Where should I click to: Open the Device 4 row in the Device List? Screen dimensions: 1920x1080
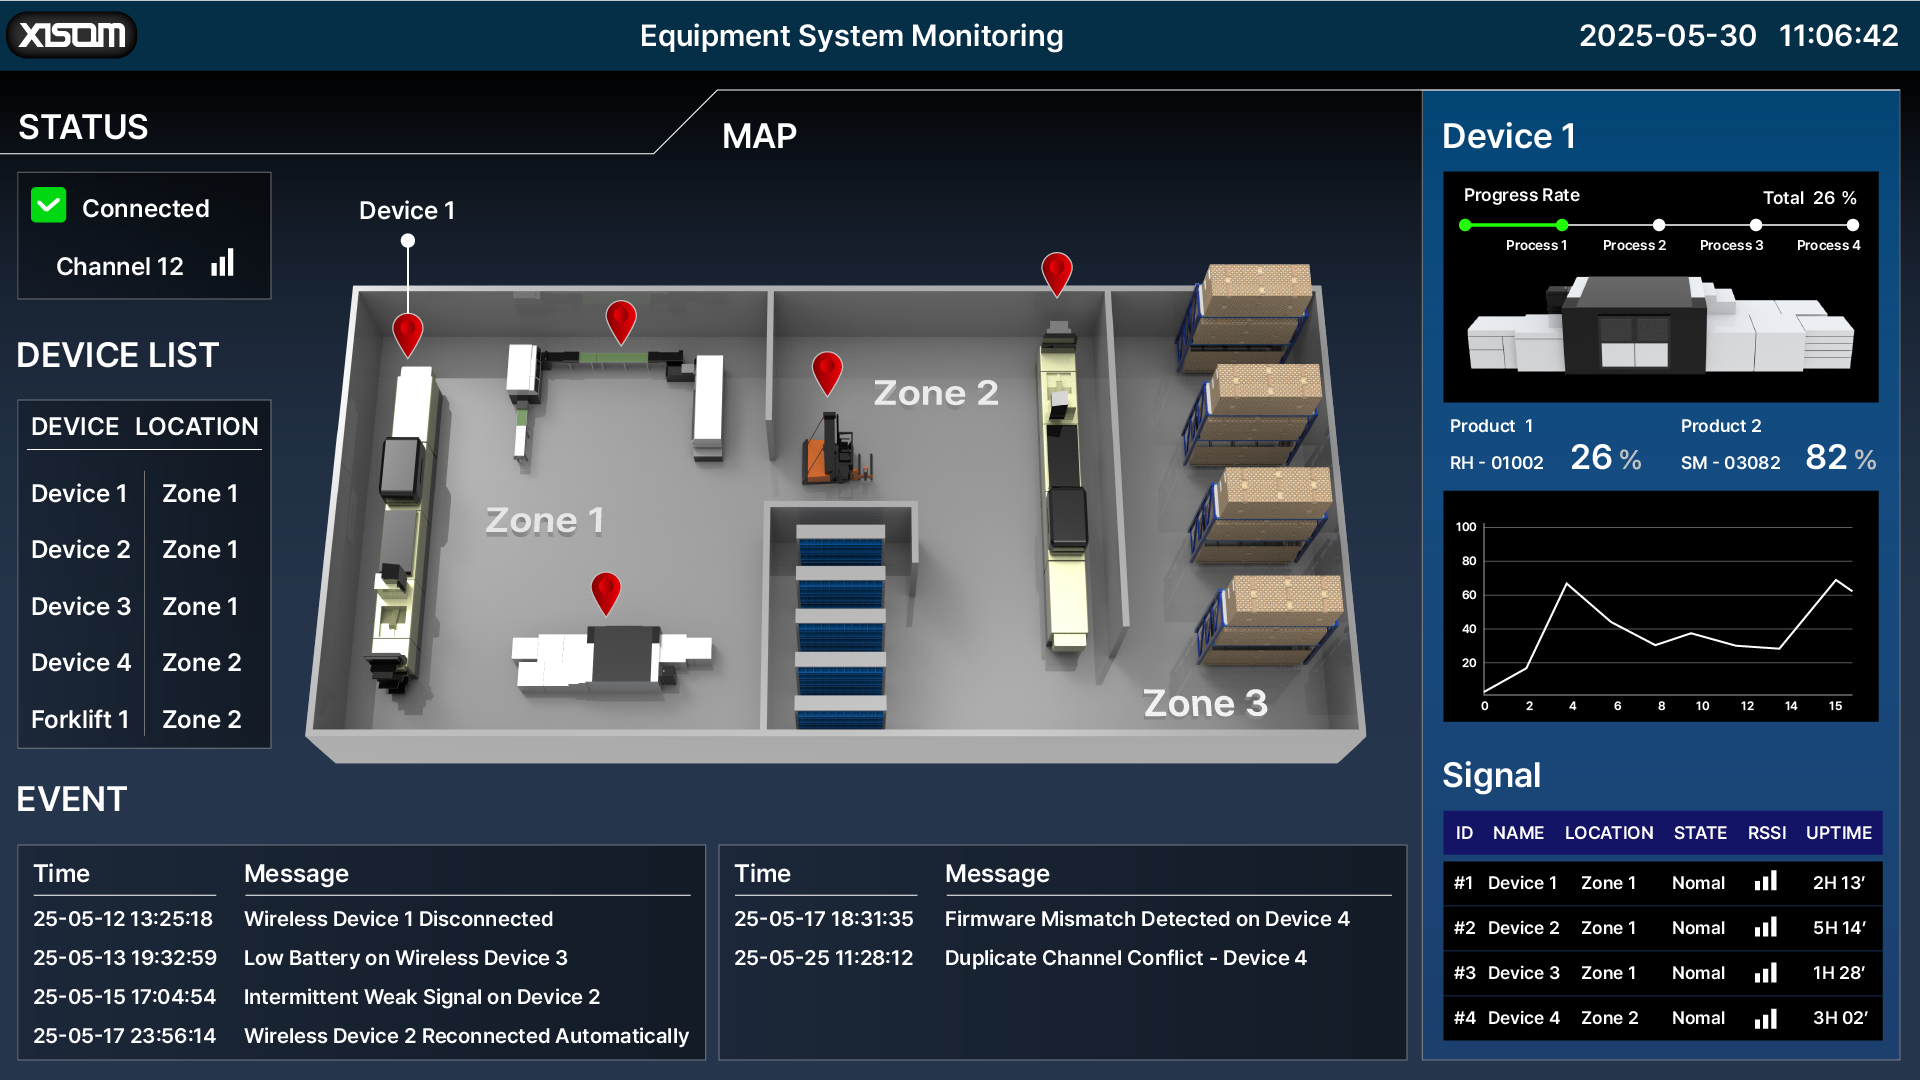click(81, 662)
